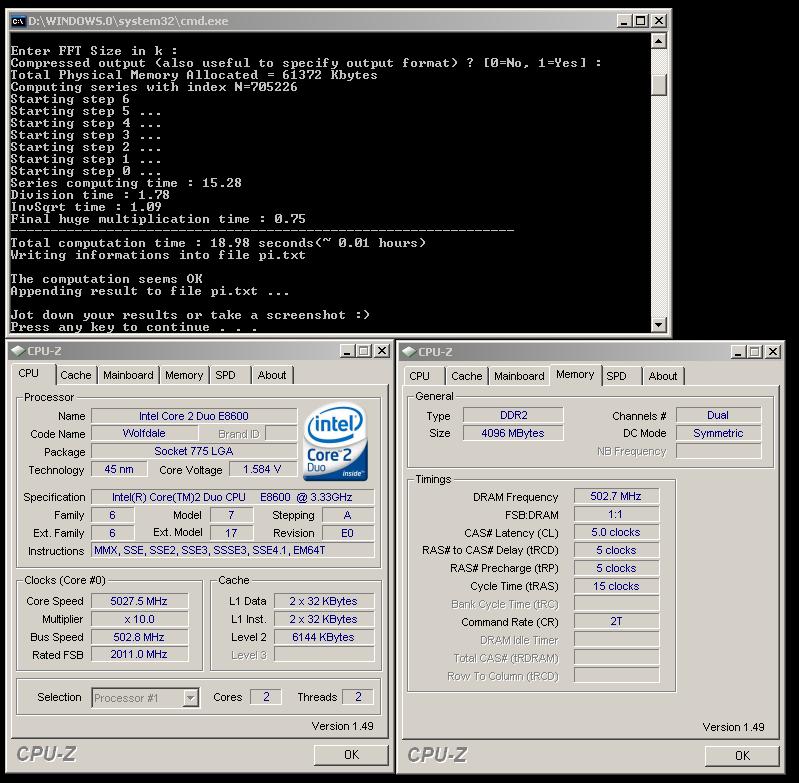
Task: Select the Memory tab in right CPU-Z
Action: click(575, 374)
